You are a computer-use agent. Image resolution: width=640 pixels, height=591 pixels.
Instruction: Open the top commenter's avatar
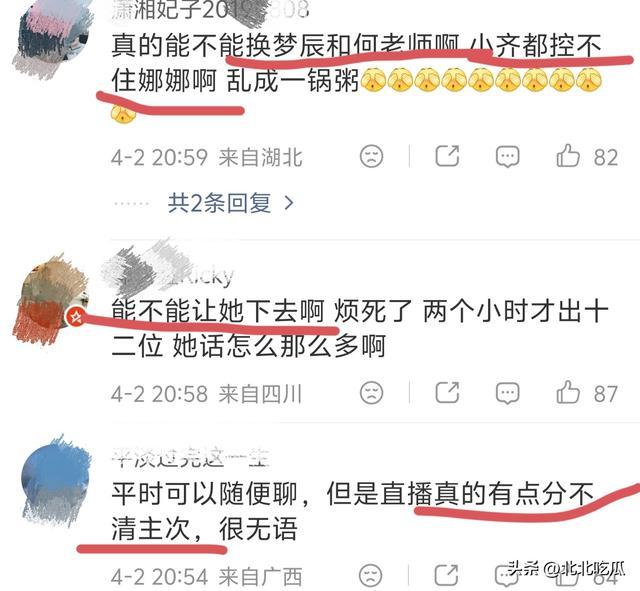pos(51,40)
